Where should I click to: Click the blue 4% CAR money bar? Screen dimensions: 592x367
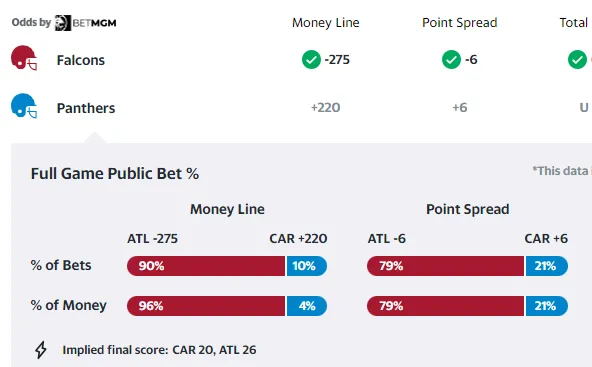pyautogui.click(x=307, y=306)
